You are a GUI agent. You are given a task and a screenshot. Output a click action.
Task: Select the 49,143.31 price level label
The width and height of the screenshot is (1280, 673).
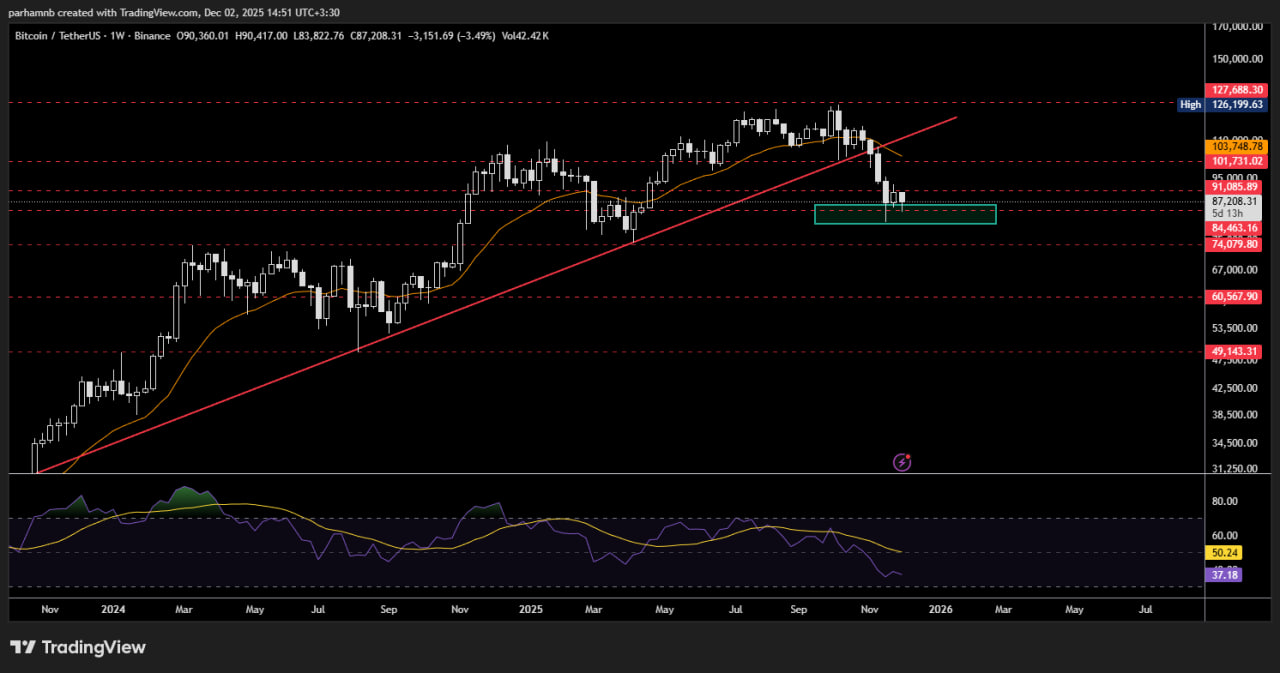[x=1235, y=352]
